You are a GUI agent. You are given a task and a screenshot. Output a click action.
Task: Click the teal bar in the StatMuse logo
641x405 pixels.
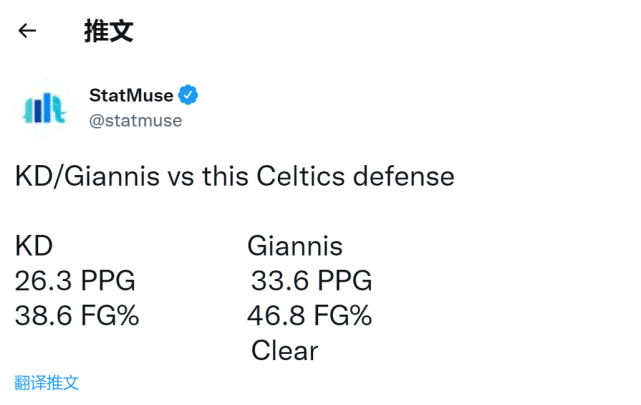tap(29, 112)
